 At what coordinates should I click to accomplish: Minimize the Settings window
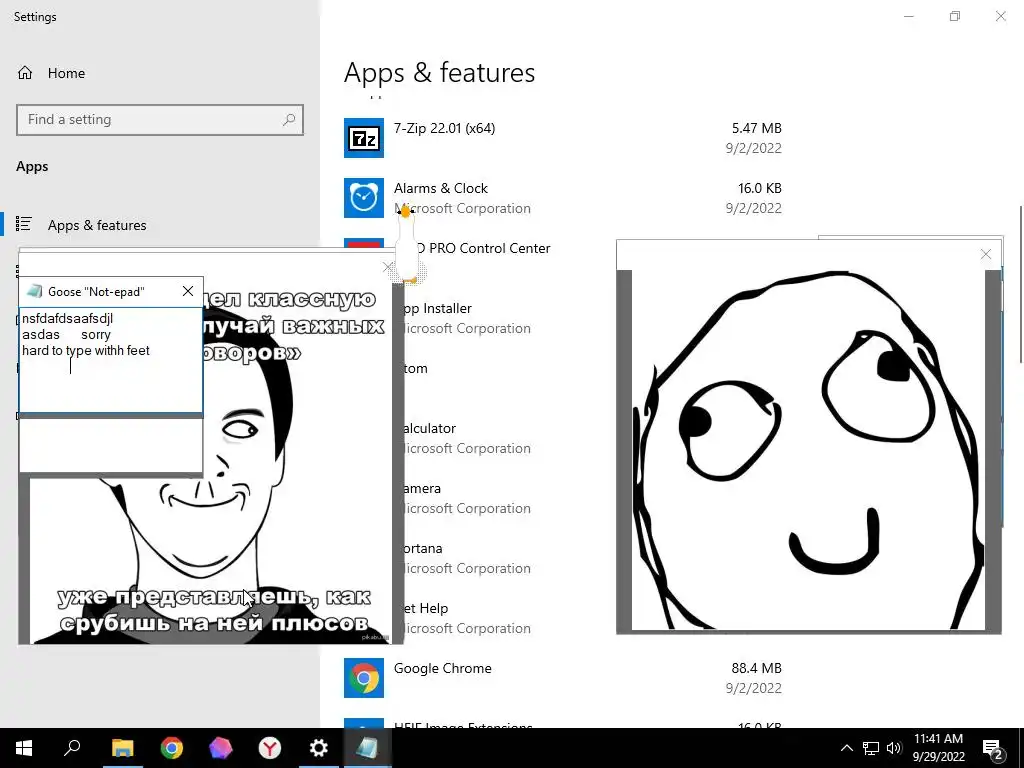pos(908,16)
